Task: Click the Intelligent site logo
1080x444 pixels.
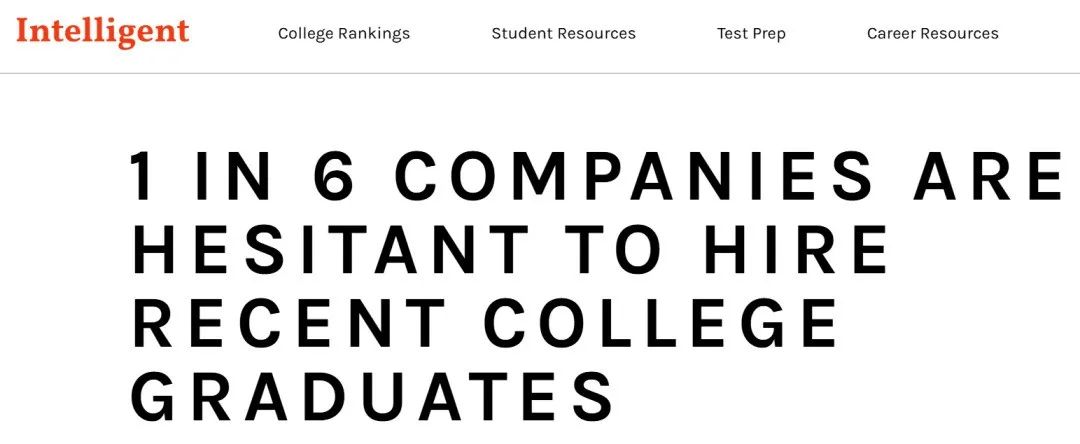Action: click(x=103, y=32)
